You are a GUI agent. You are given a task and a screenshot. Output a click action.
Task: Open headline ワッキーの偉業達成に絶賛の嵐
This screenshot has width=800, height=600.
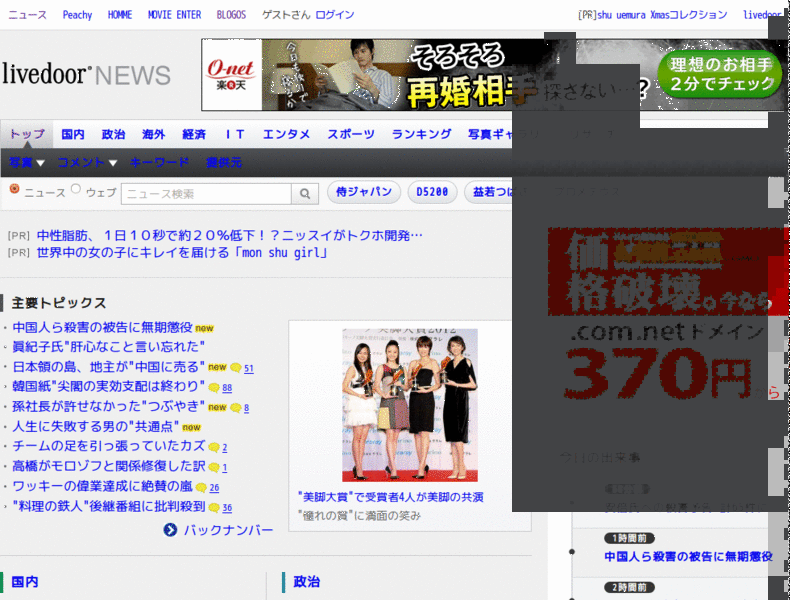103,486
